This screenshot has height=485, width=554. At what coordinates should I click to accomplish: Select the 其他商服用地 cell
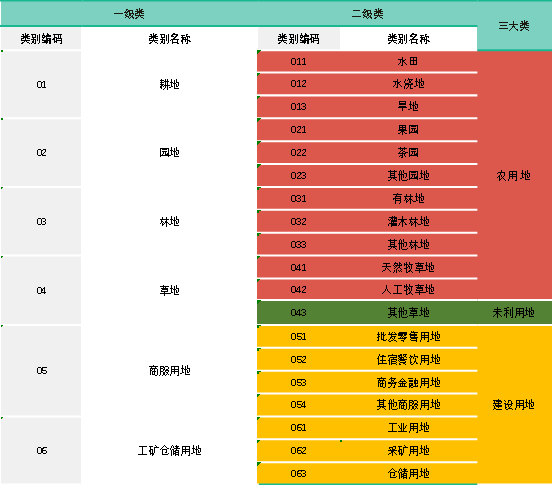click(x=408, y=404)
